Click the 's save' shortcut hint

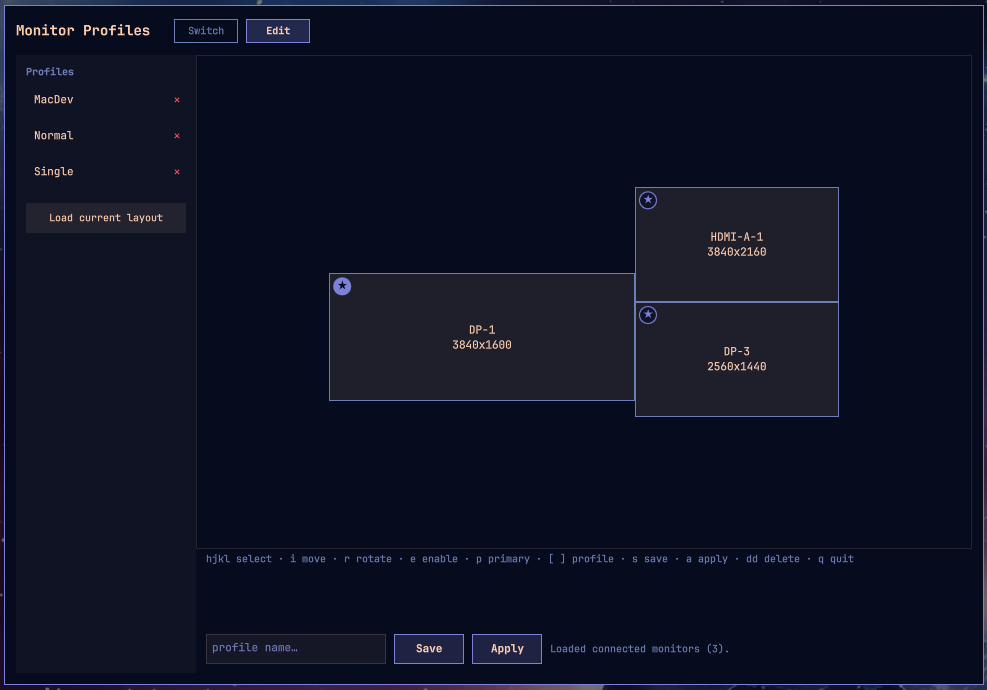[x=650, y=558]
